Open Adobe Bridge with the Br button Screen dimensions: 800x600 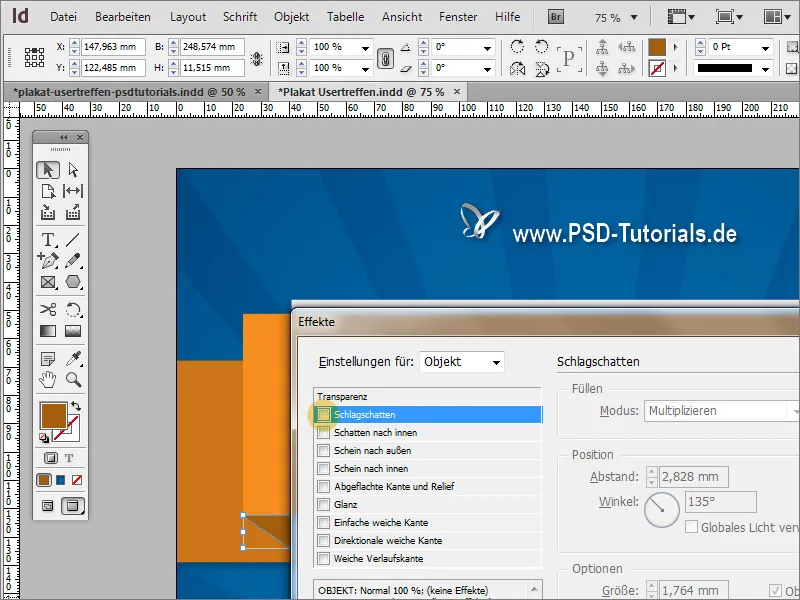point(556,17)
